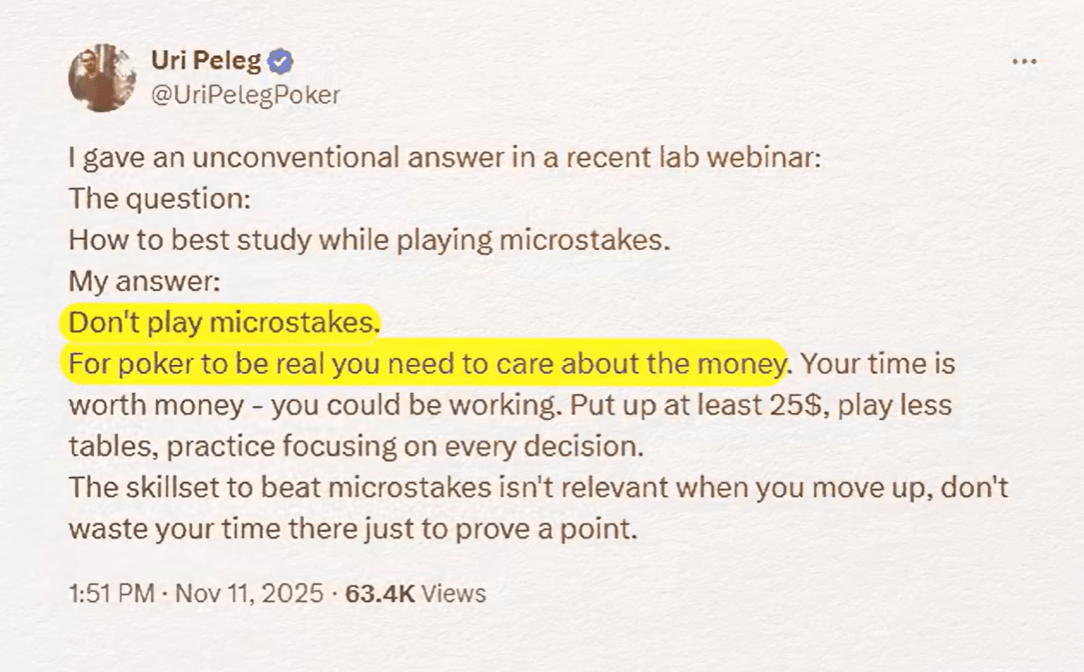Open Uri Peleg's profile avatar
1084x672 pixels.
coord(102,77)
